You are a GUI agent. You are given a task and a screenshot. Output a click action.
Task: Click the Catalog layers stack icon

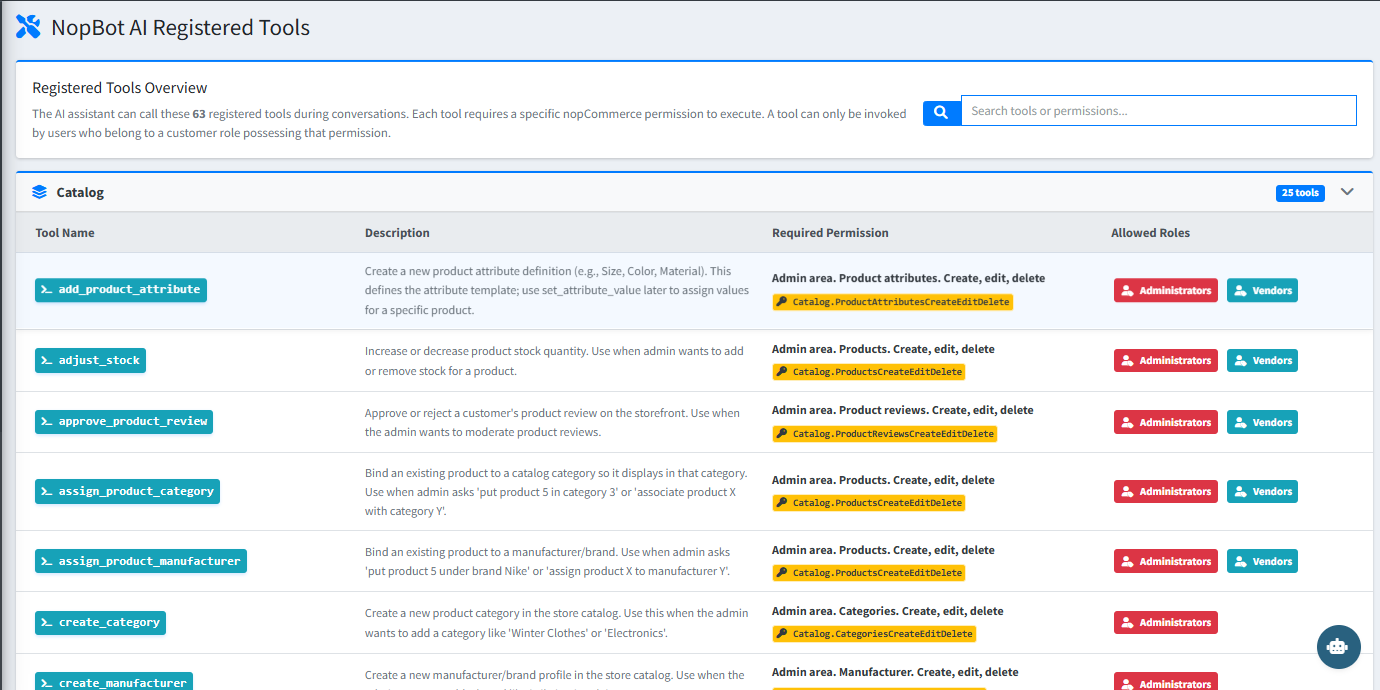coord(40,192)
